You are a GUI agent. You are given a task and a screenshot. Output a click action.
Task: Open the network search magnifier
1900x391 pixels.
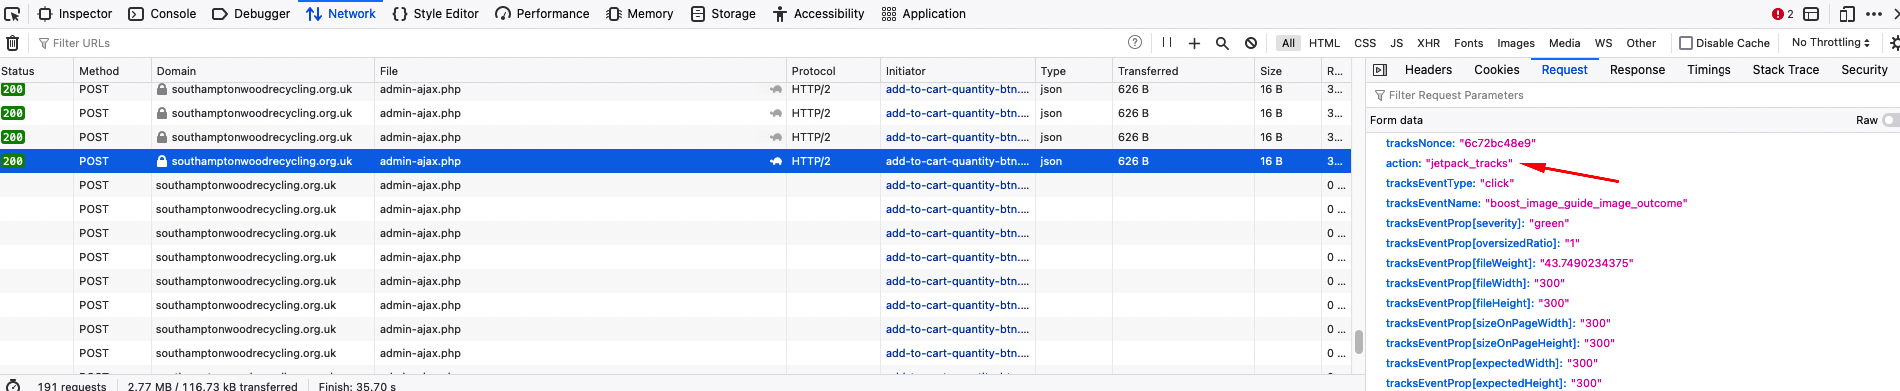[x=1222, y=43]
